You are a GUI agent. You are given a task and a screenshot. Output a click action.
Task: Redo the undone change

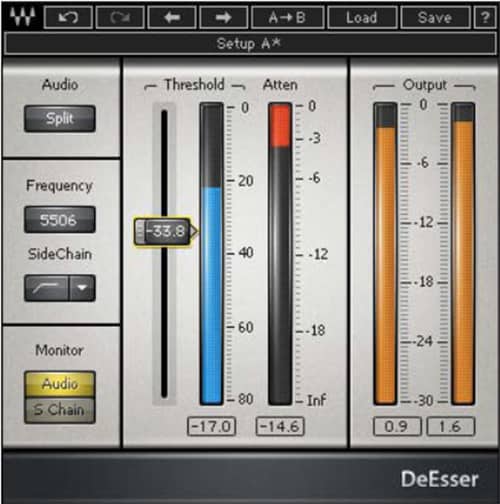120,17
